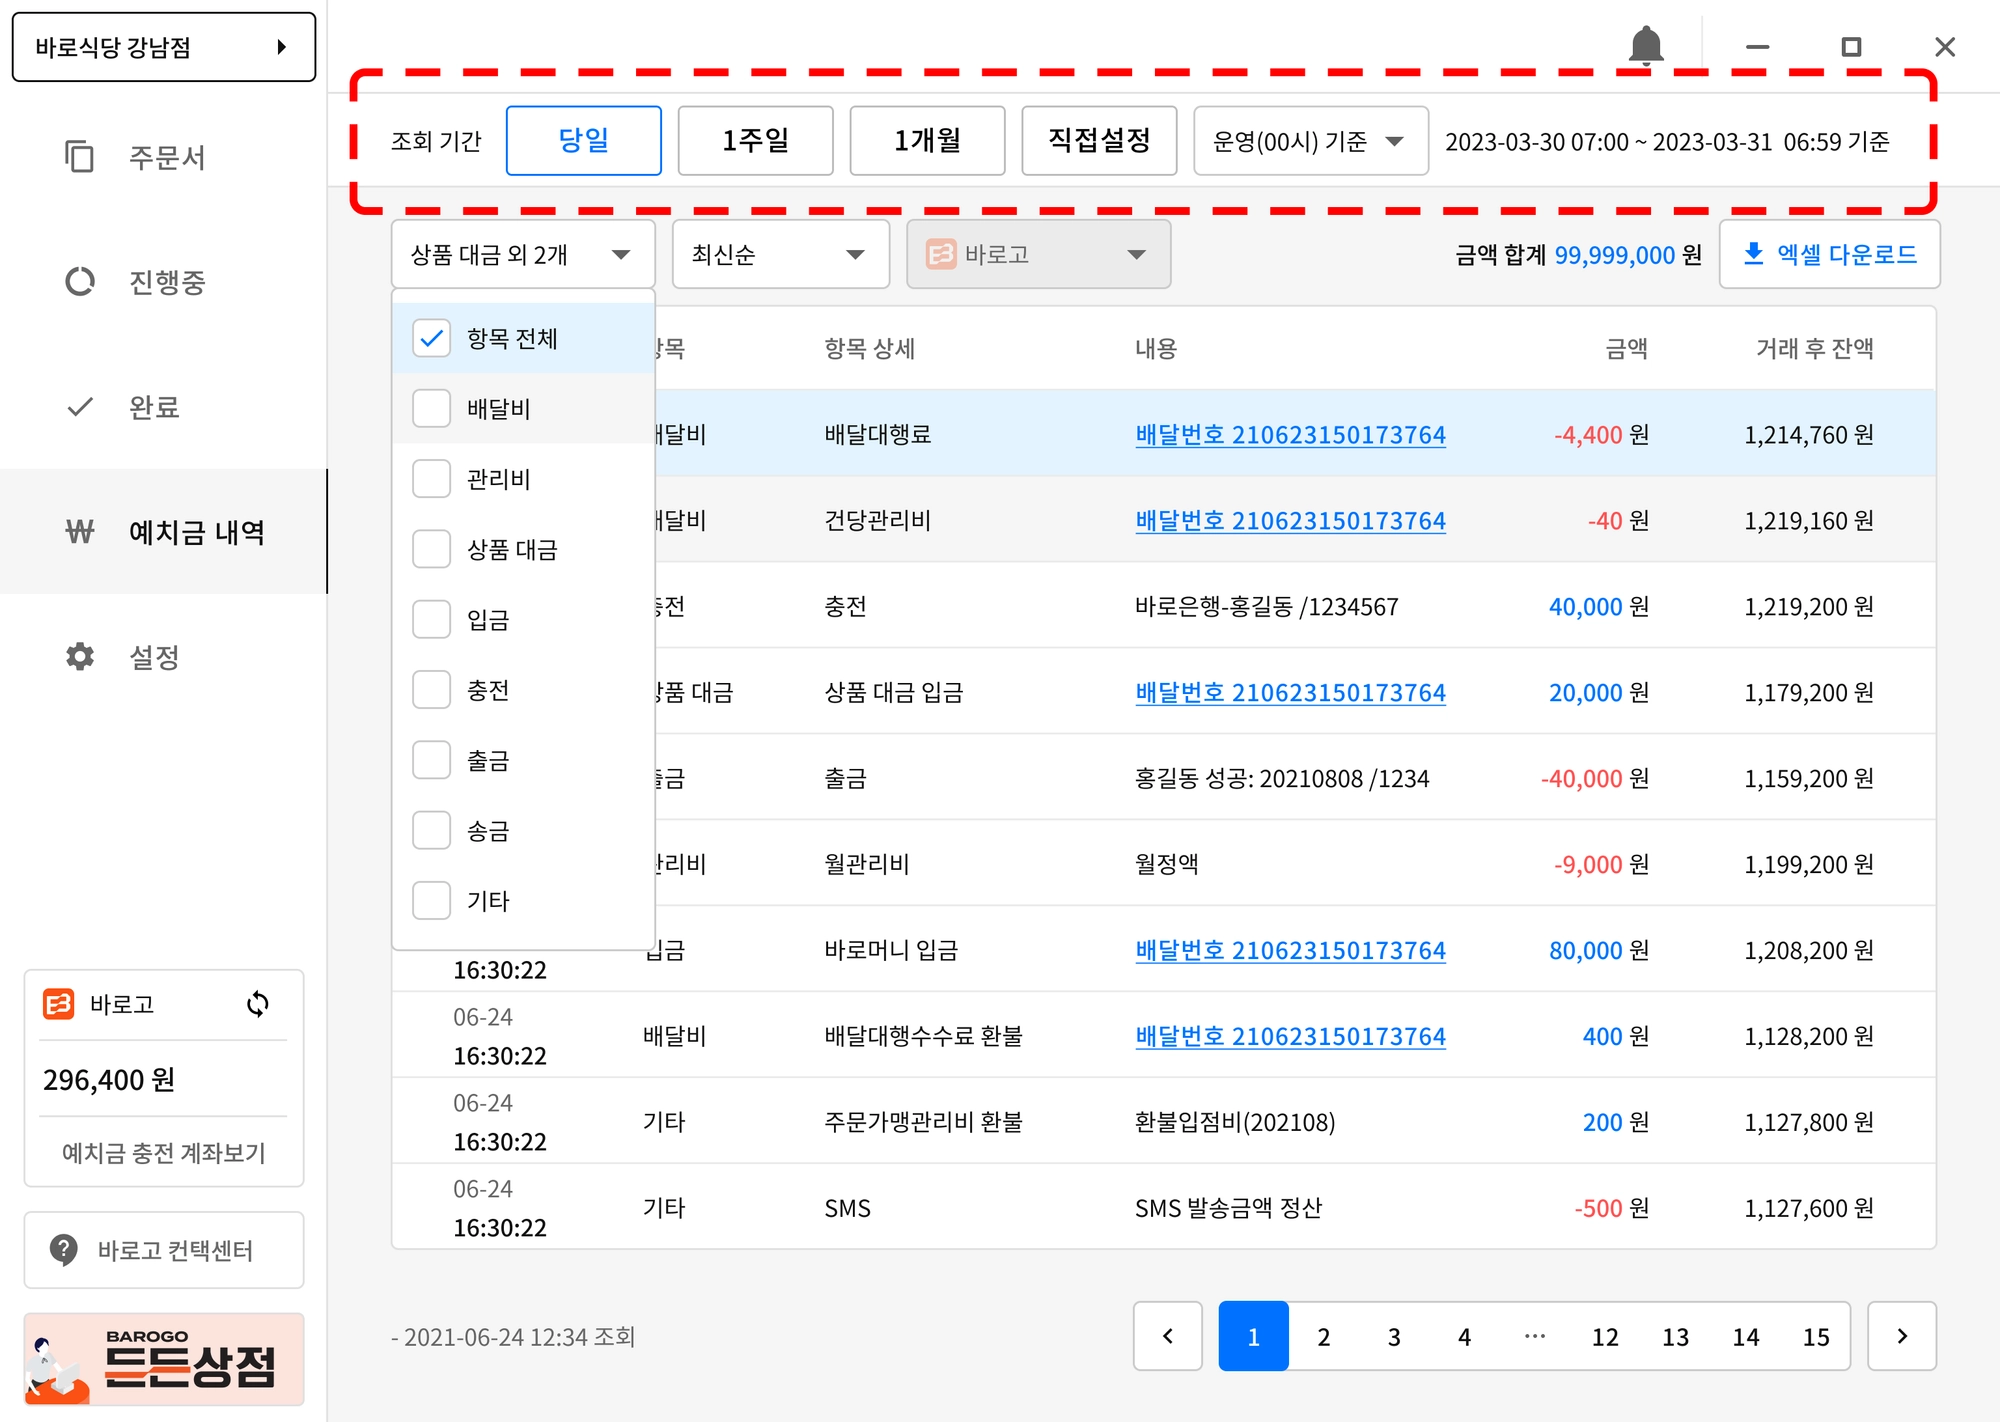Viewport: 2000px width, 1422px height.
Task: Click the 엑셀 다운로드 button
Action: click(1829, 255)
